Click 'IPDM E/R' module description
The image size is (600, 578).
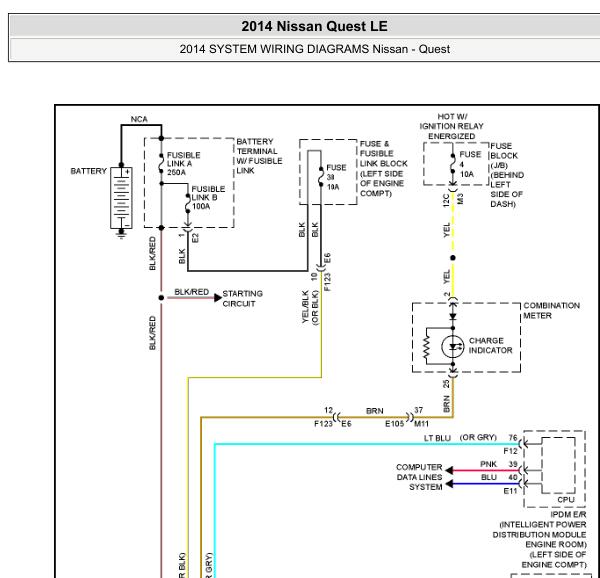(x=539, y=539)
